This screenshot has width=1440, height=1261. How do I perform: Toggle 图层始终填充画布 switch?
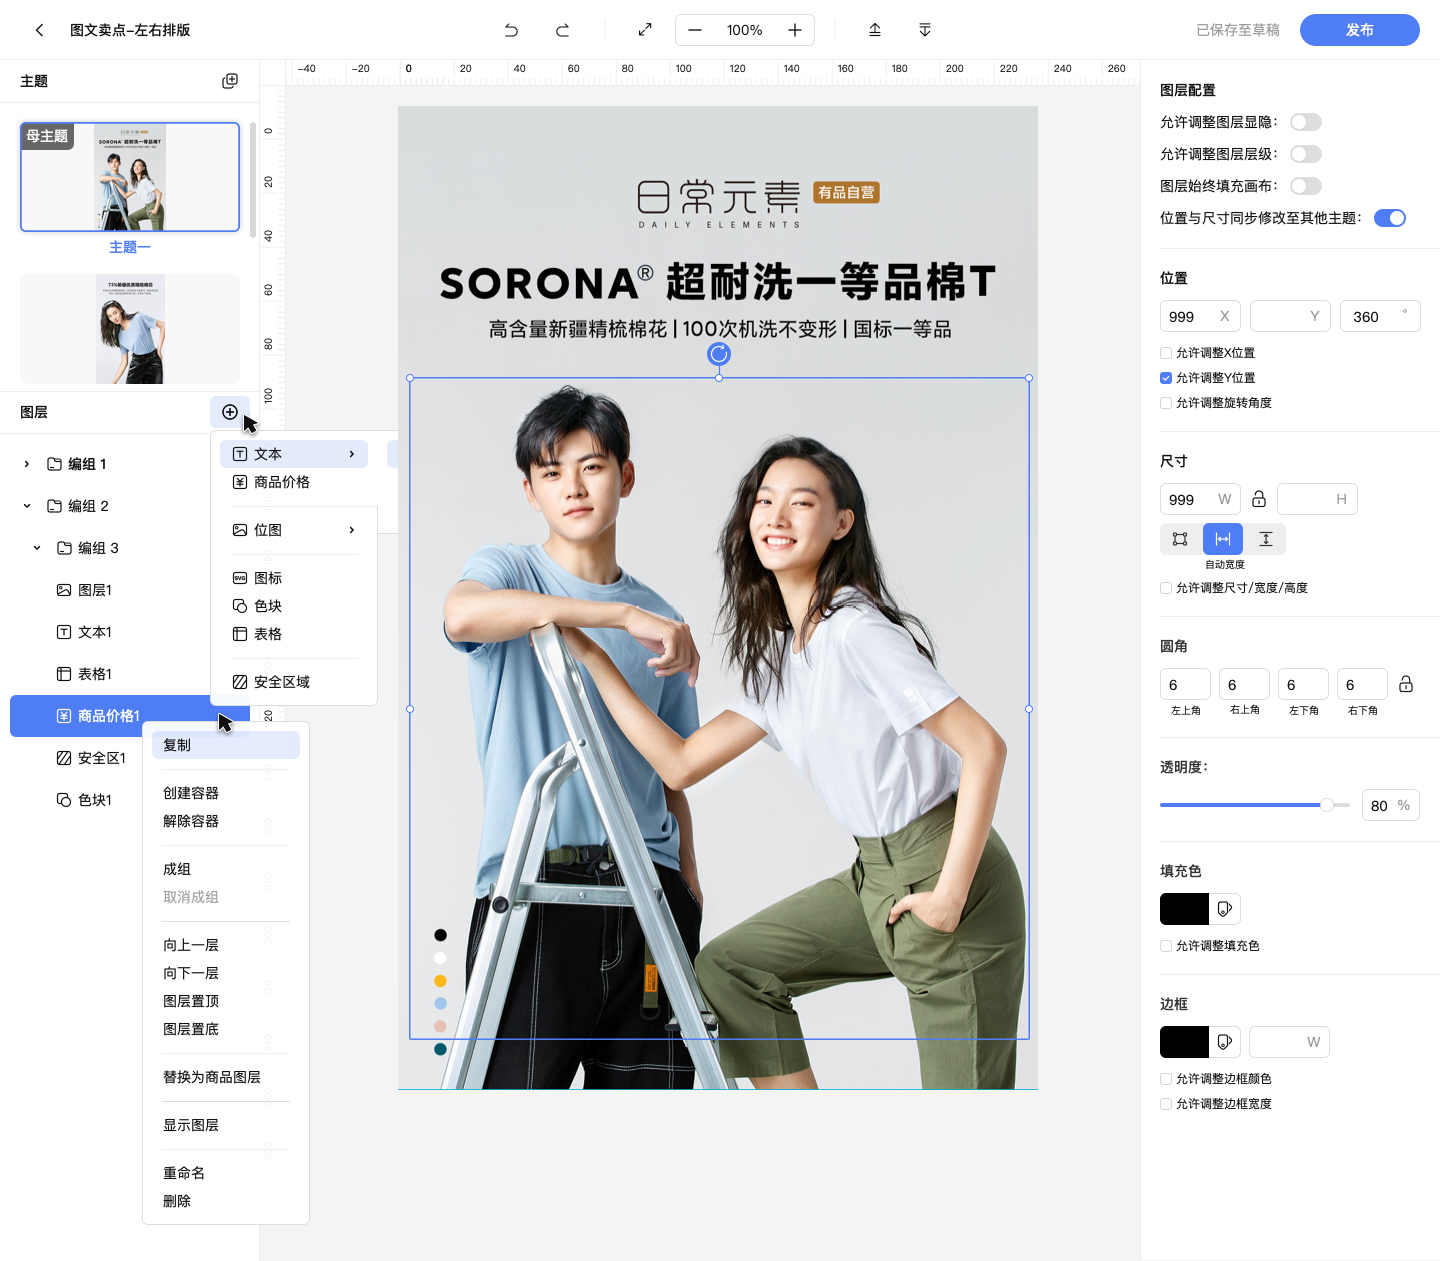click(x=1306, y=186)
